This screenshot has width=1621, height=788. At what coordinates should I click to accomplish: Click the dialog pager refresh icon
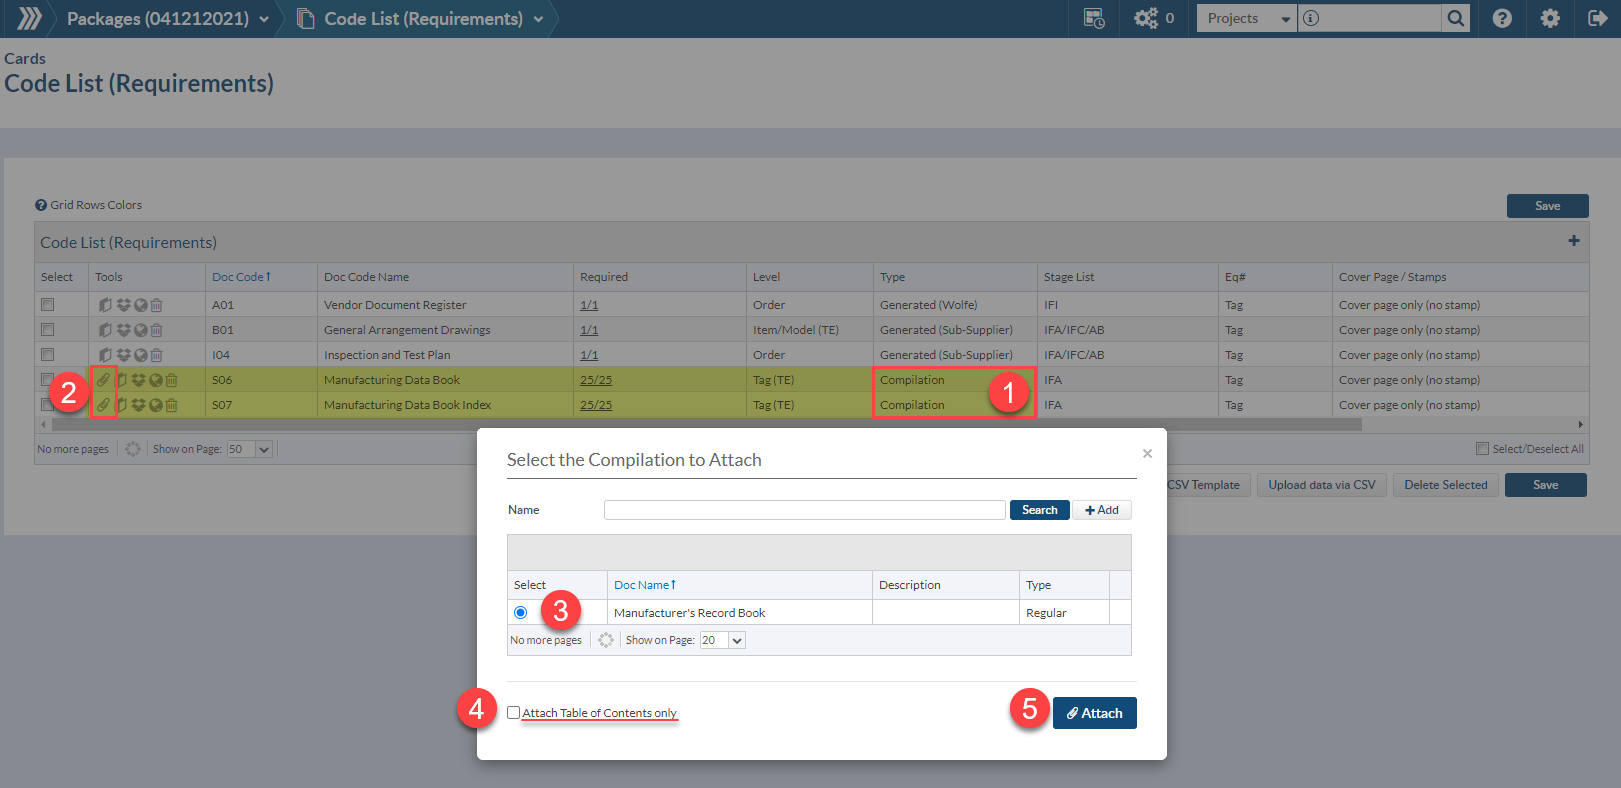pos(606,640)
